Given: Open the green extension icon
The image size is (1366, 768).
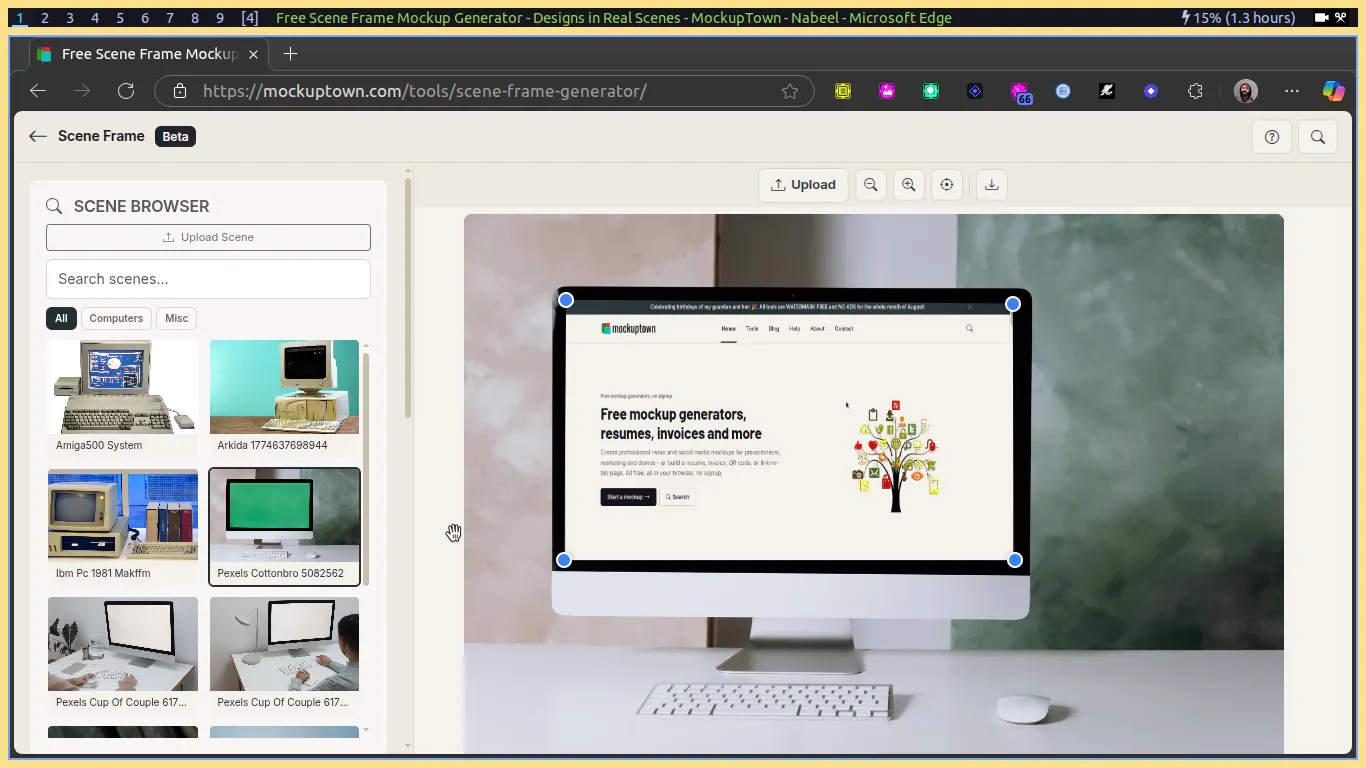Looking at the screenshot, I should (931, 91).
